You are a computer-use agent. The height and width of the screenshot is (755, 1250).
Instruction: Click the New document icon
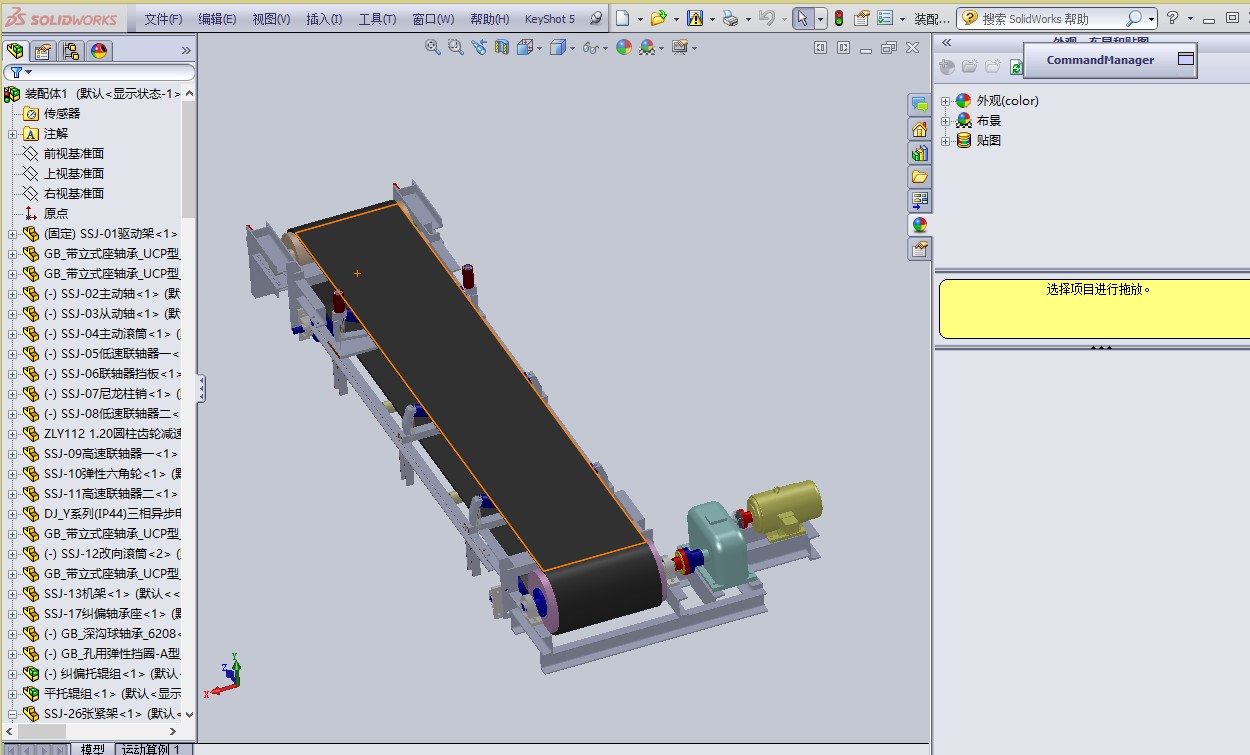[623, 18]
